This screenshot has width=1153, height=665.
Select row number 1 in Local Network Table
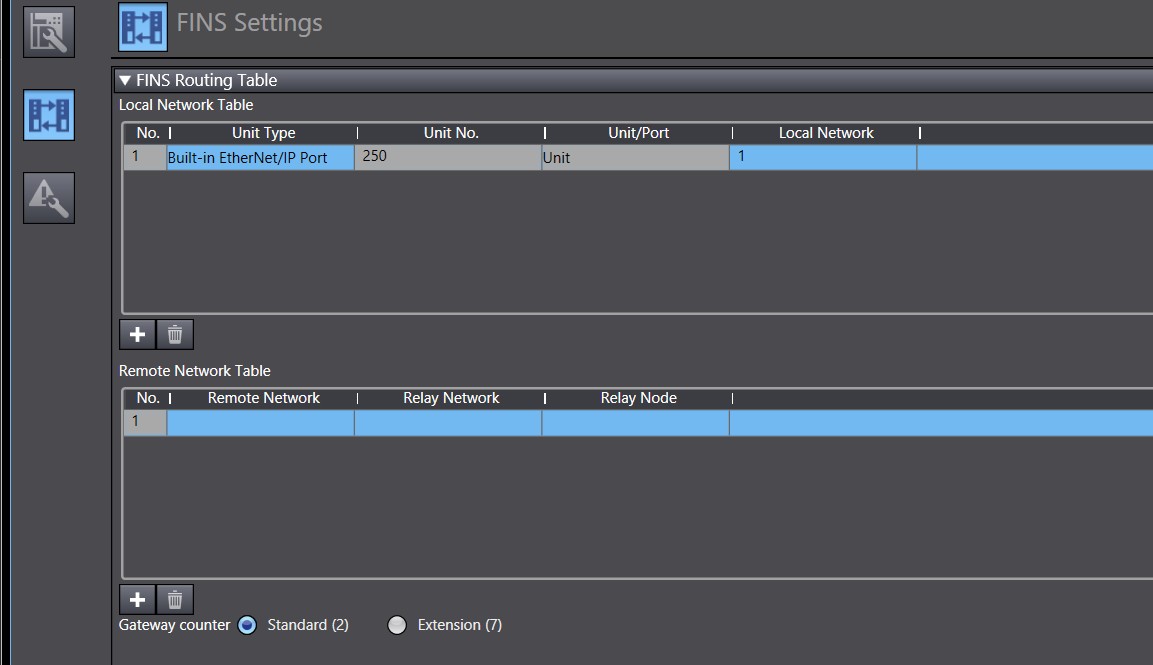[x=145, y=157]
